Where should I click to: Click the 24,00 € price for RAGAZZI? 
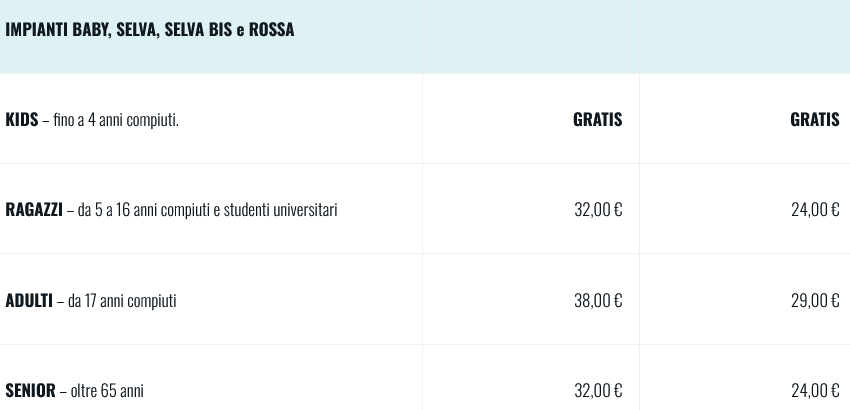815,210
